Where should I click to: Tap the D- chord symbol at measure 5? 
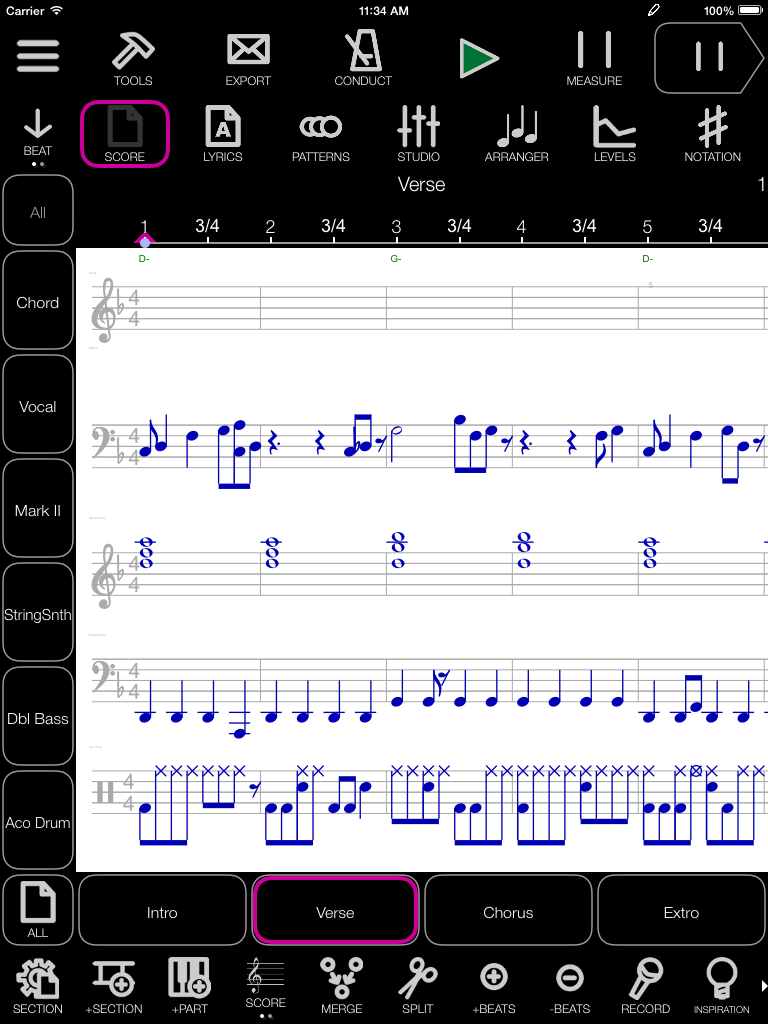647,259
